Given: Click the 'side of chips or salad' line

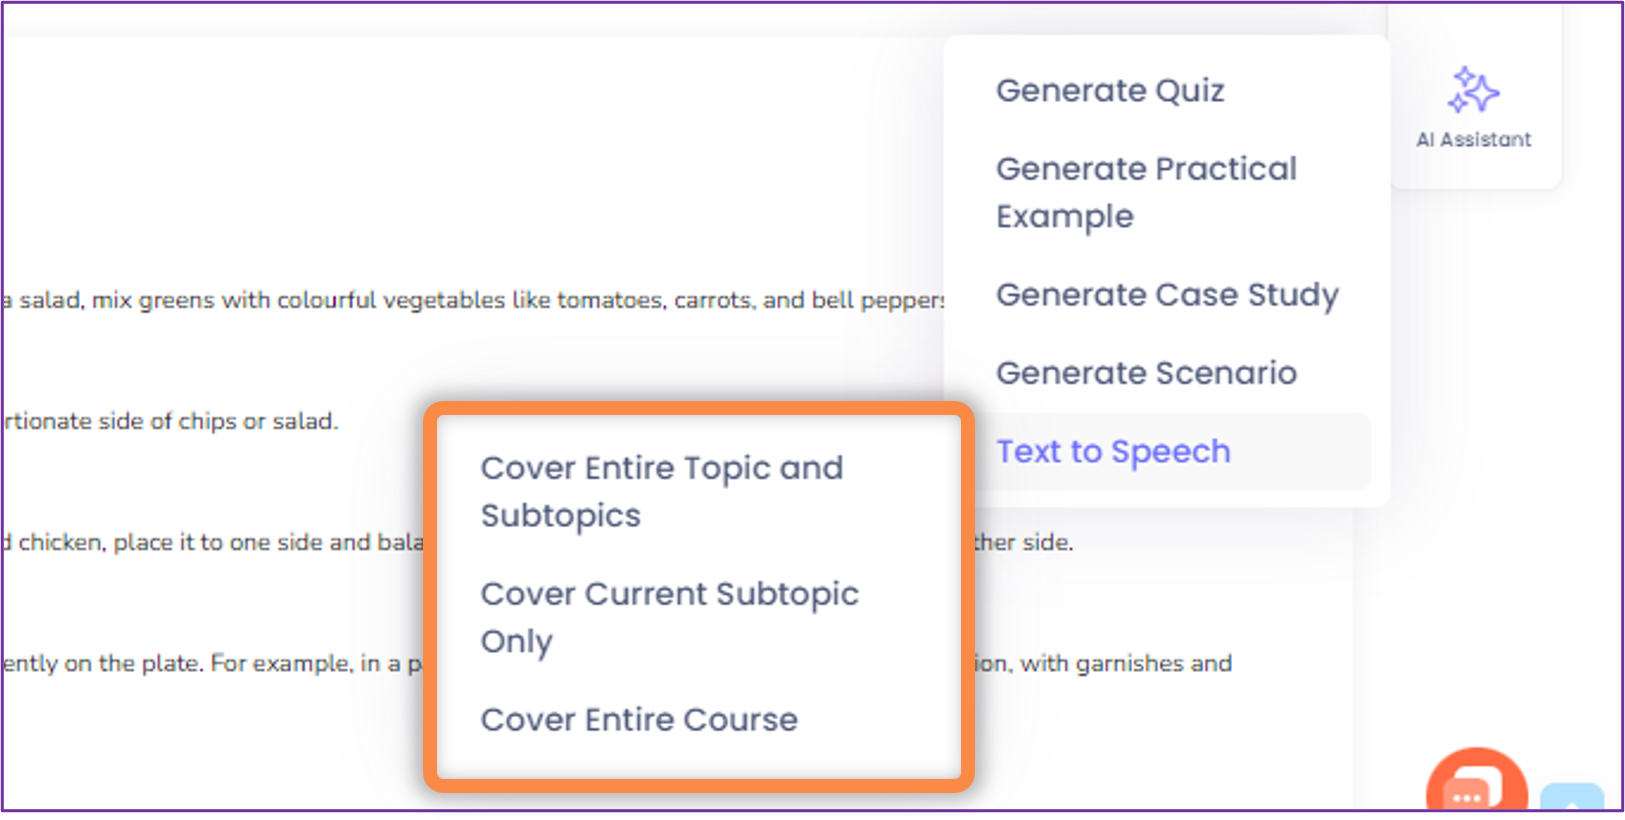Looking at the screenshot, I should [170, 422].
